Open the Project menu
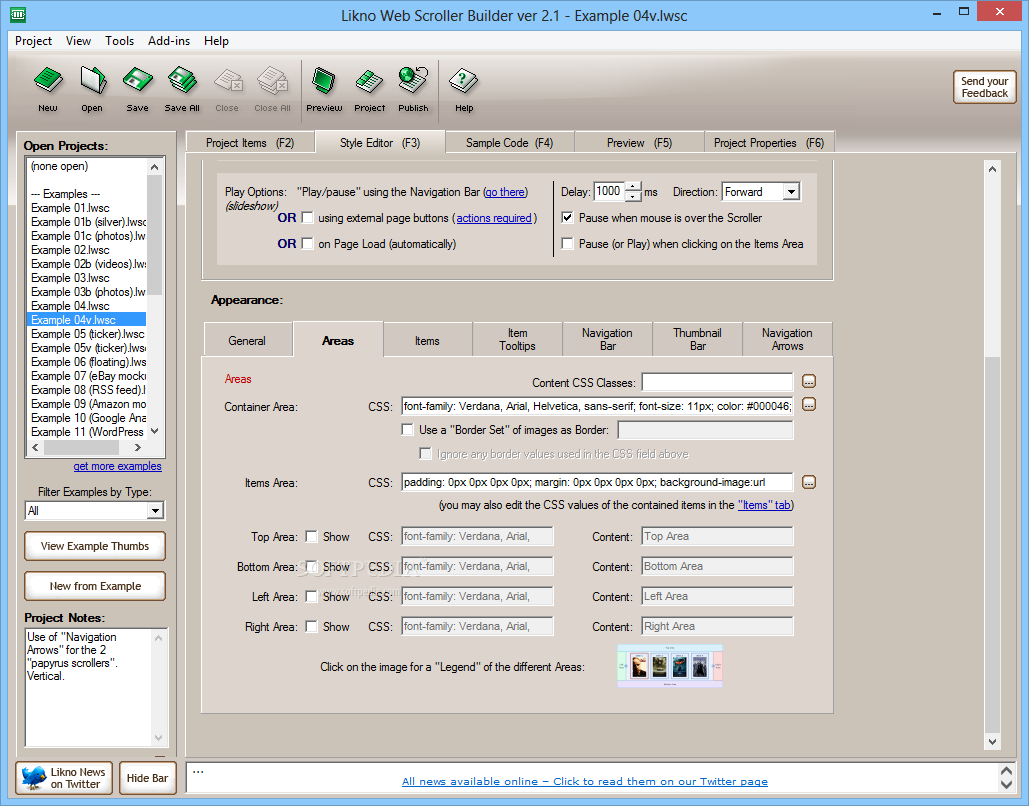 (33, 41)
